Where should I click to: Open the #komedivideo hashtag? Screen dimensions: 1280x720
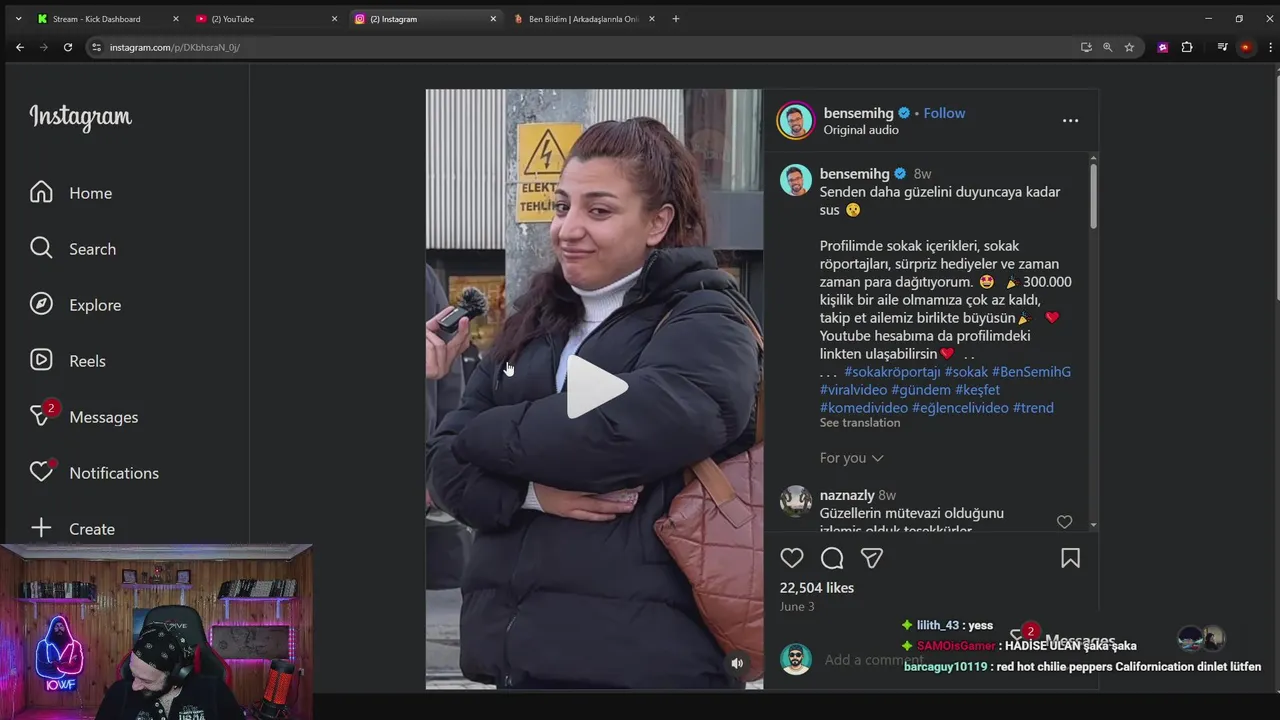[864, 408]
